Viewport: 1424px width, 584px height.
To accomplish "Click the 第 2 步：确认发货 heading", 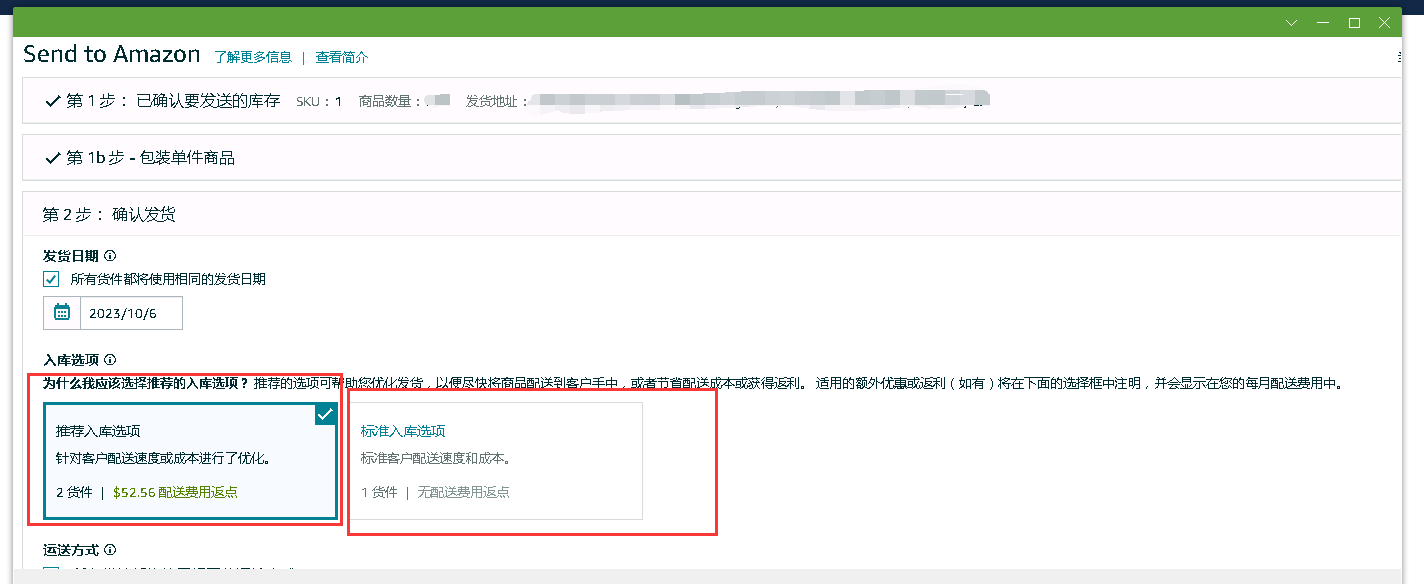I will click(110, 215).
